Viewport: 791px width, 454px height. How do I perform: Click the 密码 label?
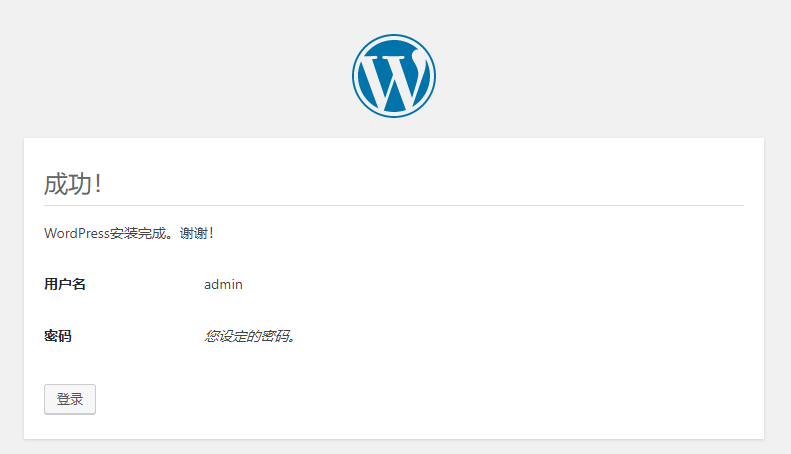(58, 336)
